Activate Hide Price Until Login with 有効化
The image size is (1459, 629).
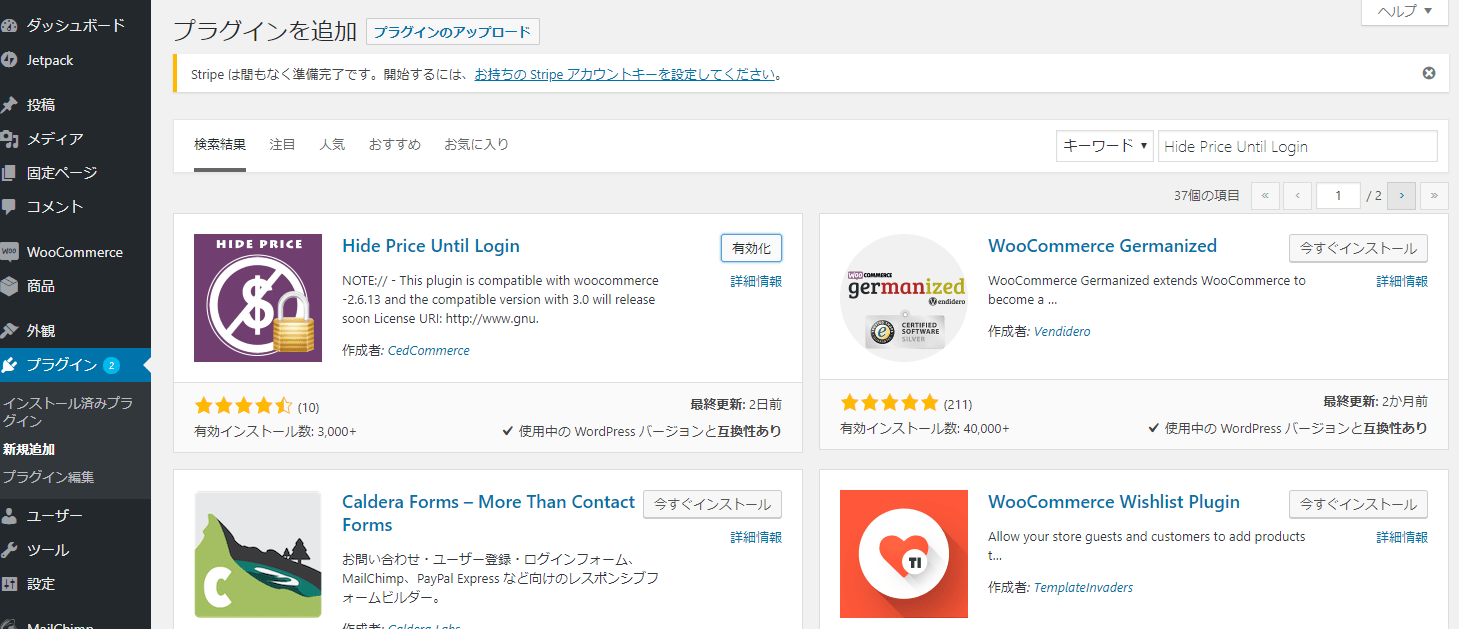[x=751, y=248]
